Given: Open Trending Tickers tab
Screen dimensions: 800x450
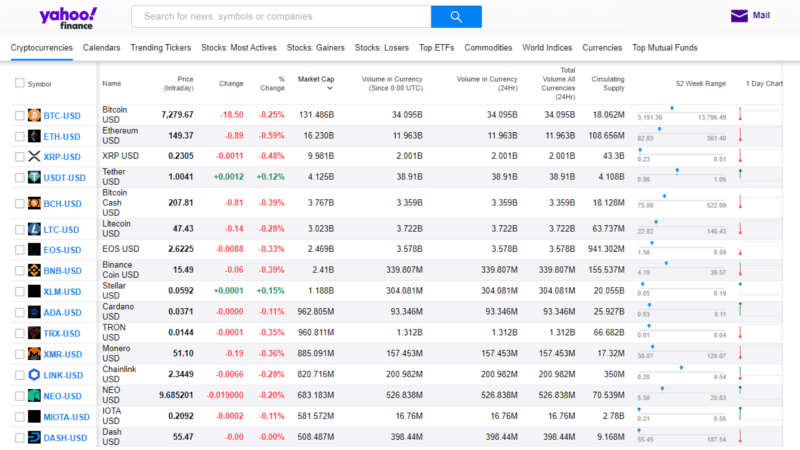Looking at the screenshot, I should [161, 48].
